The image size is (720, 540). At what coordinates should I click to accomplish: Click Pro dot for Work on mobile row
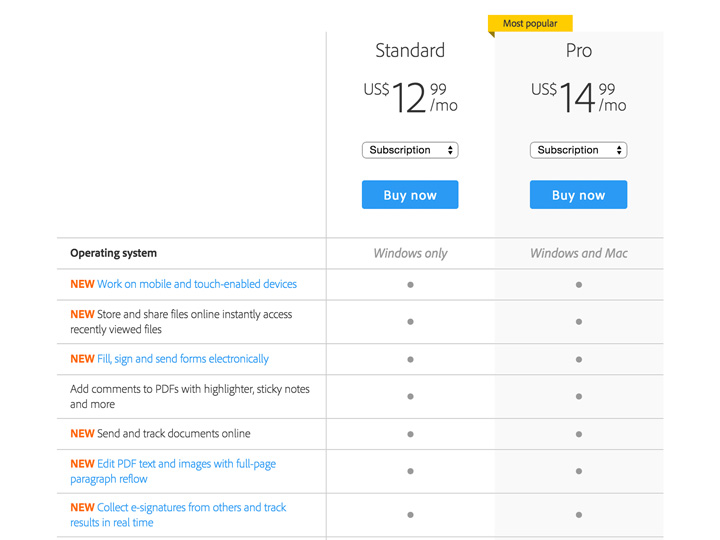(579, 285)
